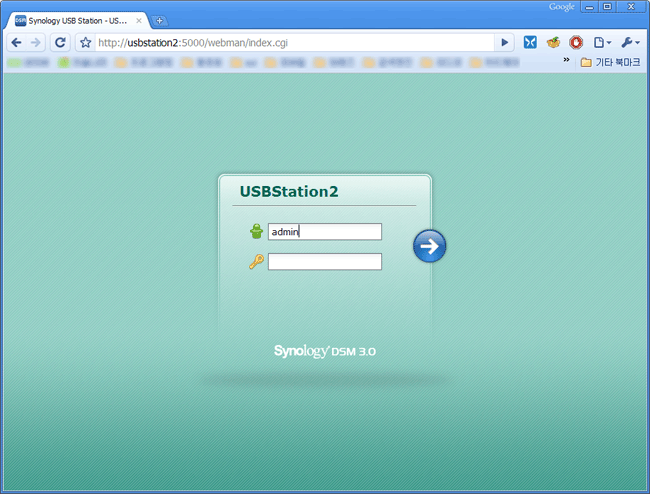Open the page menu dropdown
This screenshot has width=650, height=494.
click(602, 42)
